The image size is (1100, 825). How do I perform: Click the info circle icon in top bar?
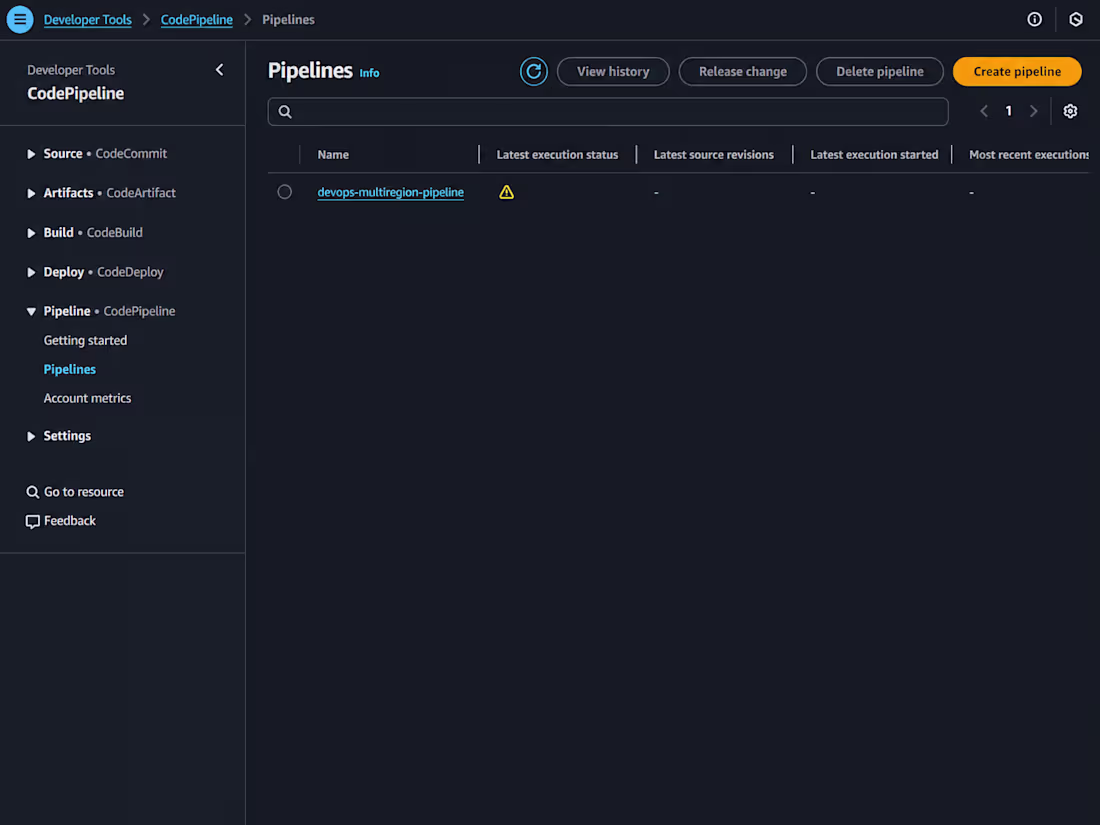pos(1034,19)
